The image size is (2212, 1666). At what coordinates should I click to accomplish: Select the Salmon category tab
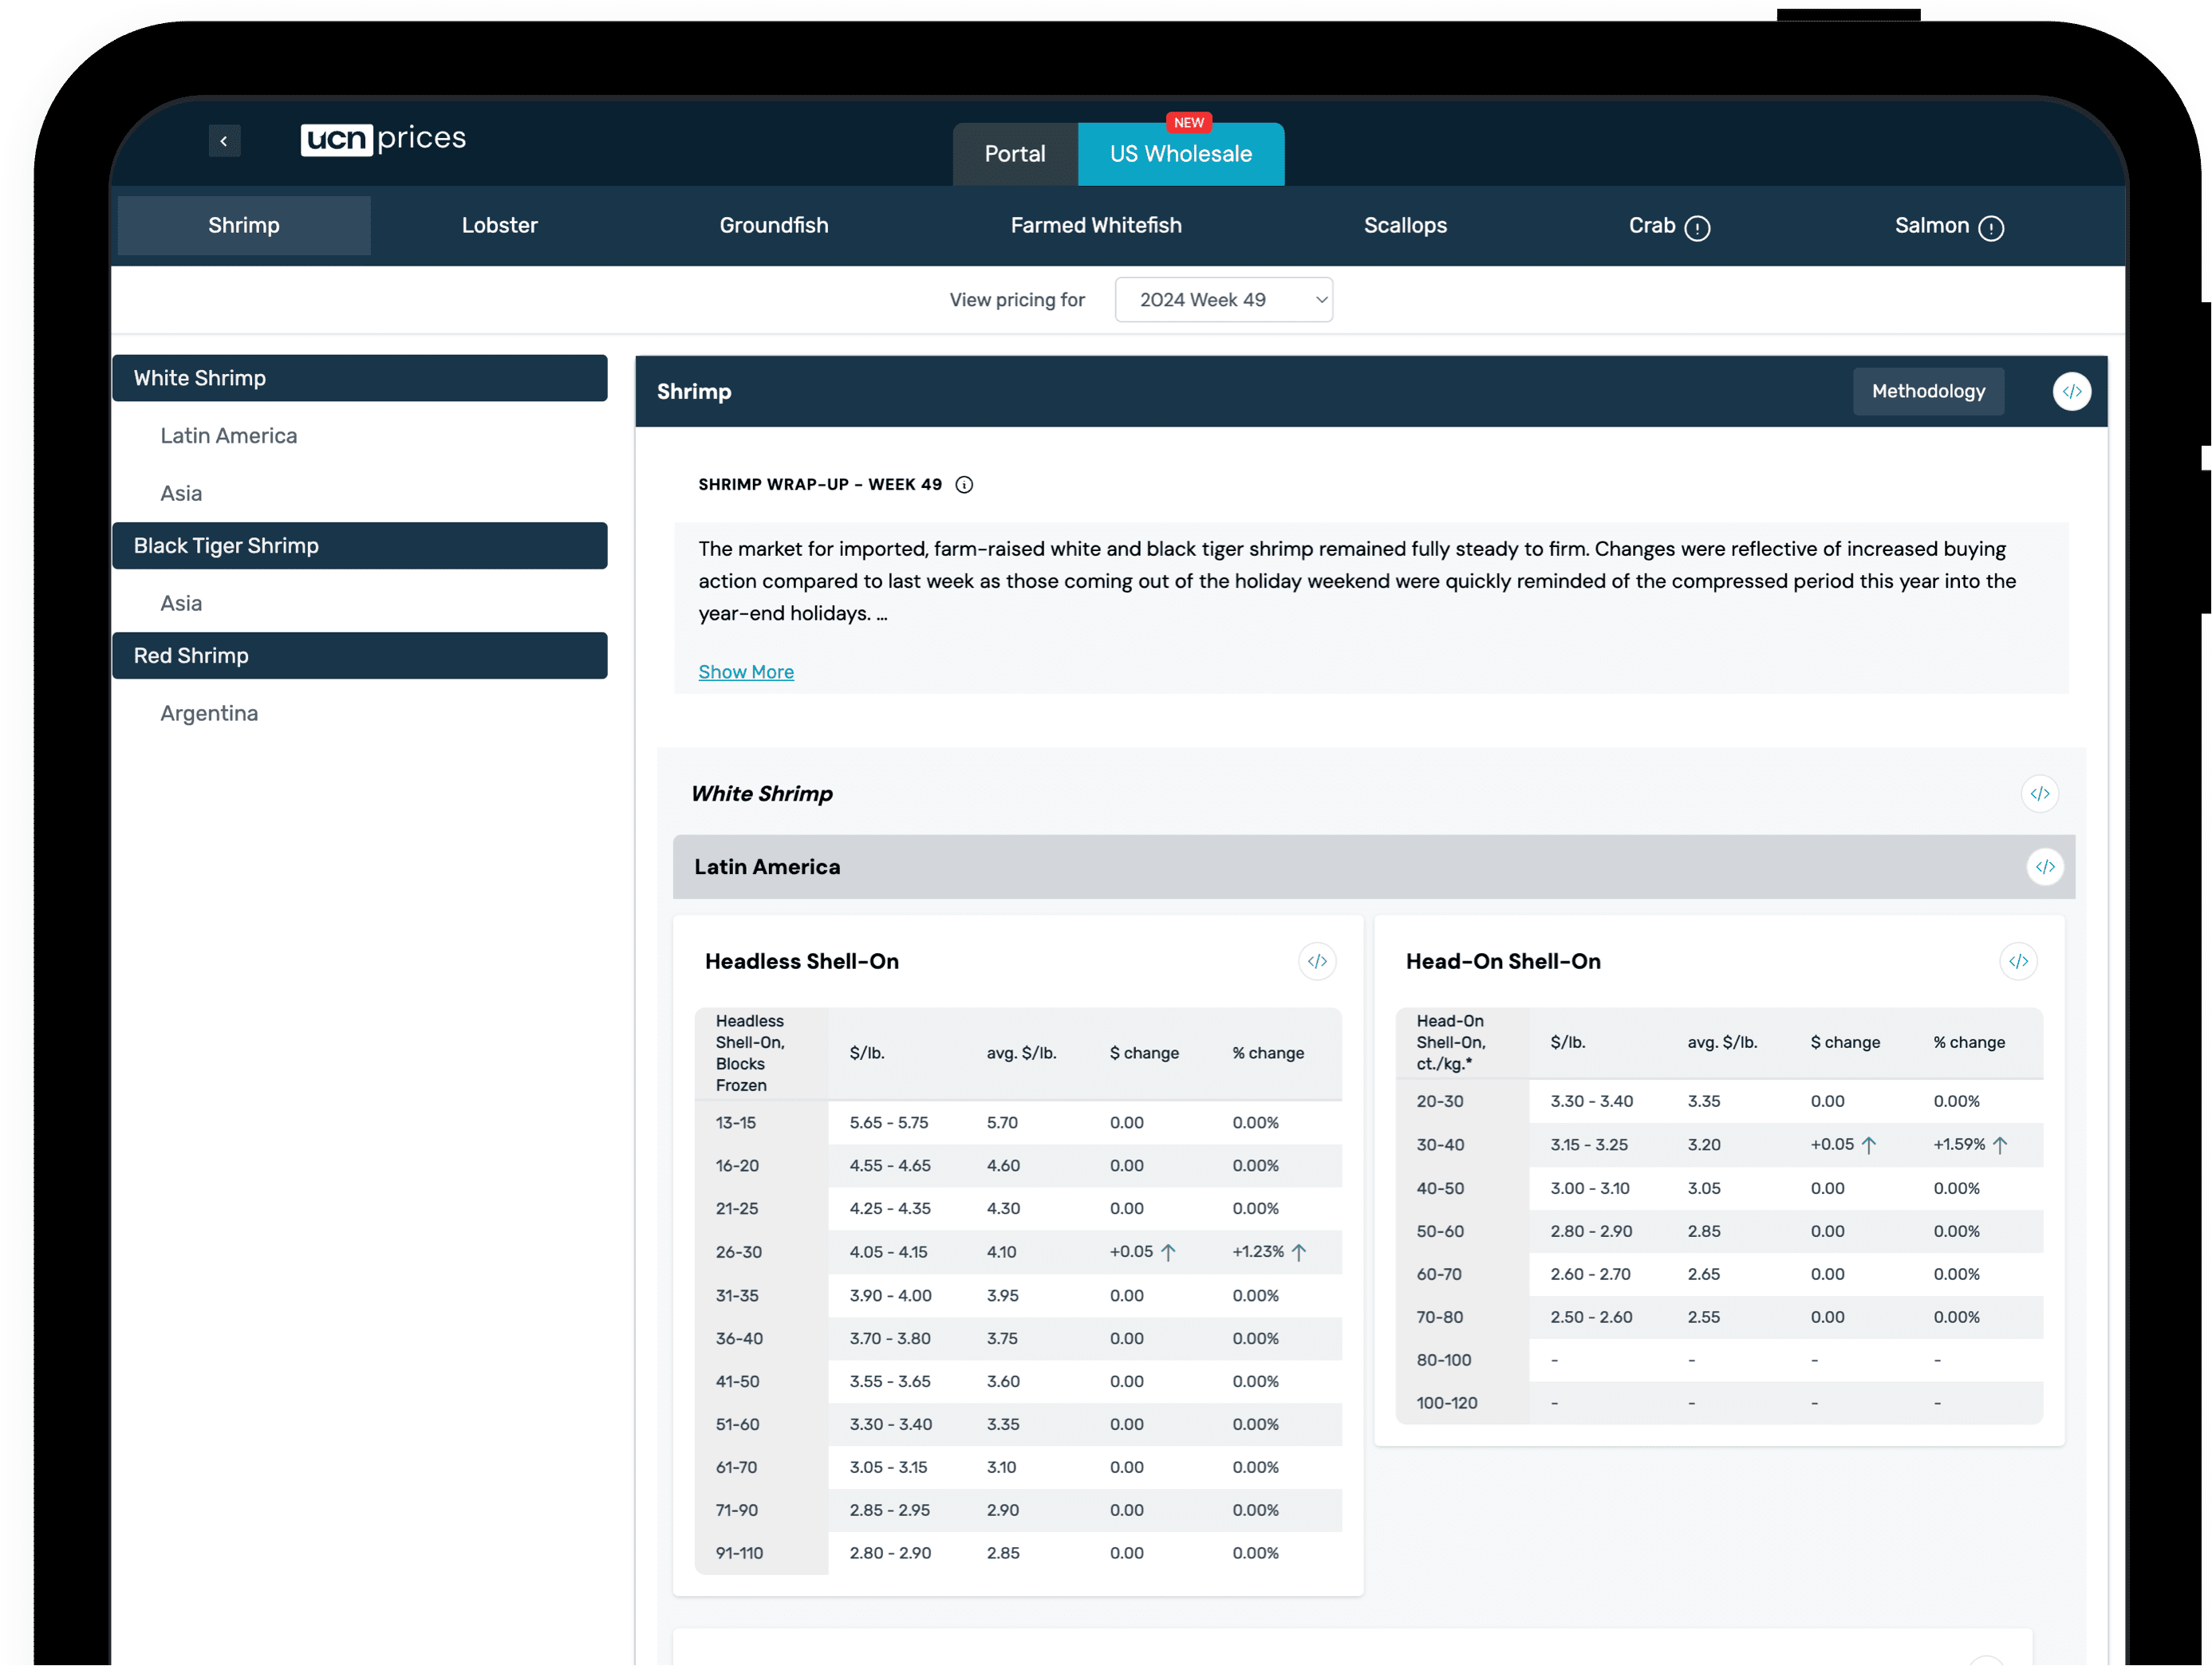pyautogui.click(x=1931, y=226)
